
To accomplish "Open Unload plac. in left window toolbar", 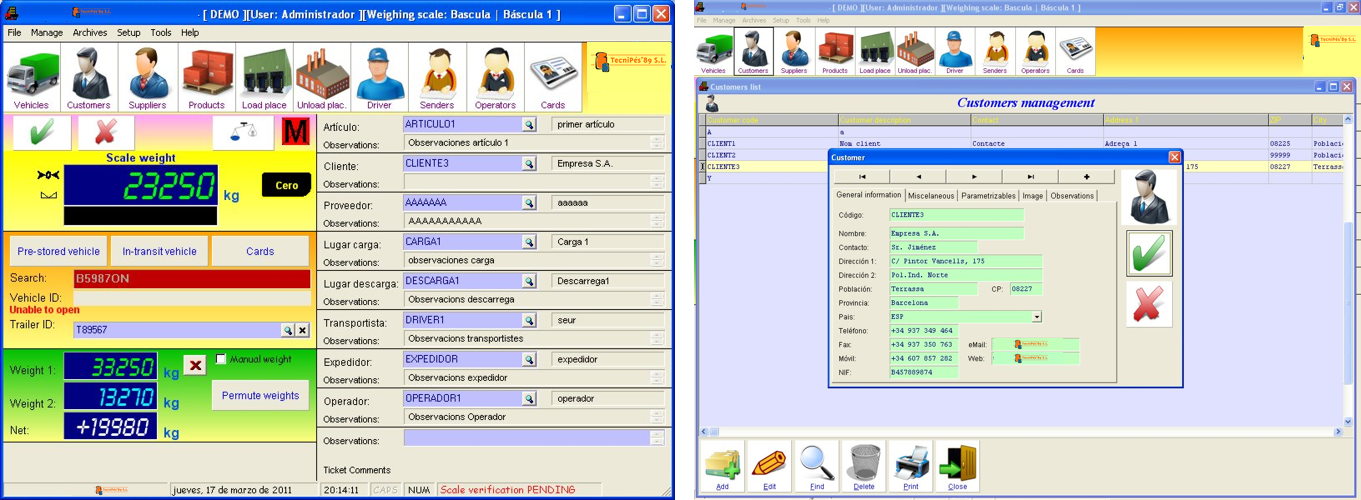I will pos(322,78).
